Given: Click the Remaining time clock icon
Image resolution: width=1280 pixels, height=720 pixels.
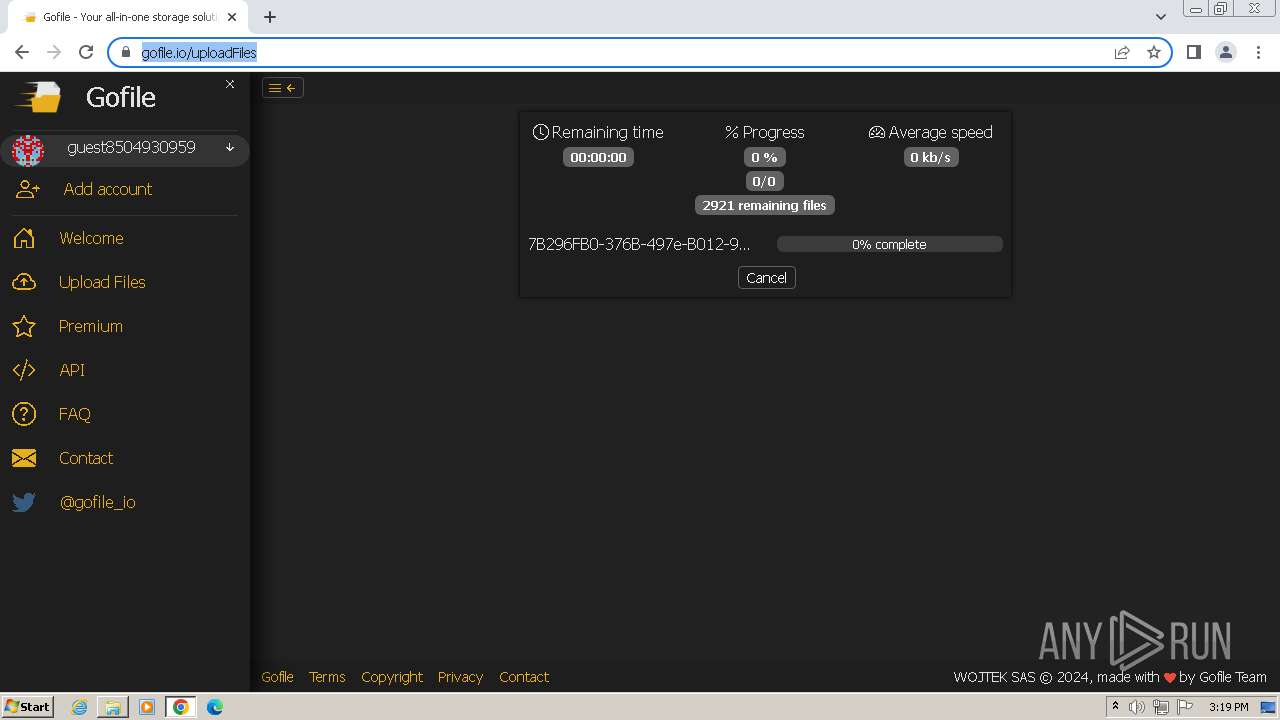Looking at the screenshot, I should pyautogui.click(x=541, y=132).
